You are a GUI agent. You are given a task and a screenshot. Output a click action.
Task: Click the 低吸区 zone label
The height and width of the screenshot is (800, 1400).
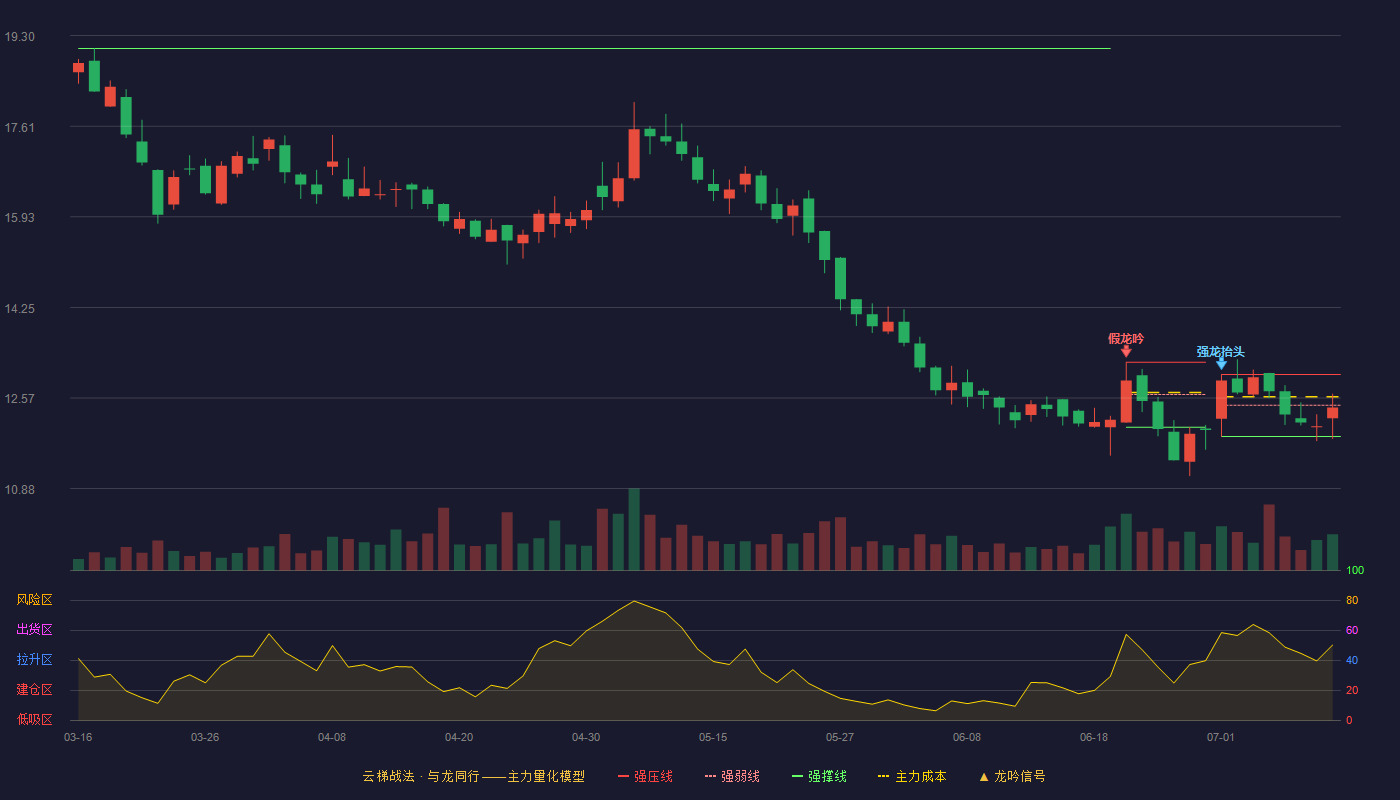34,720
